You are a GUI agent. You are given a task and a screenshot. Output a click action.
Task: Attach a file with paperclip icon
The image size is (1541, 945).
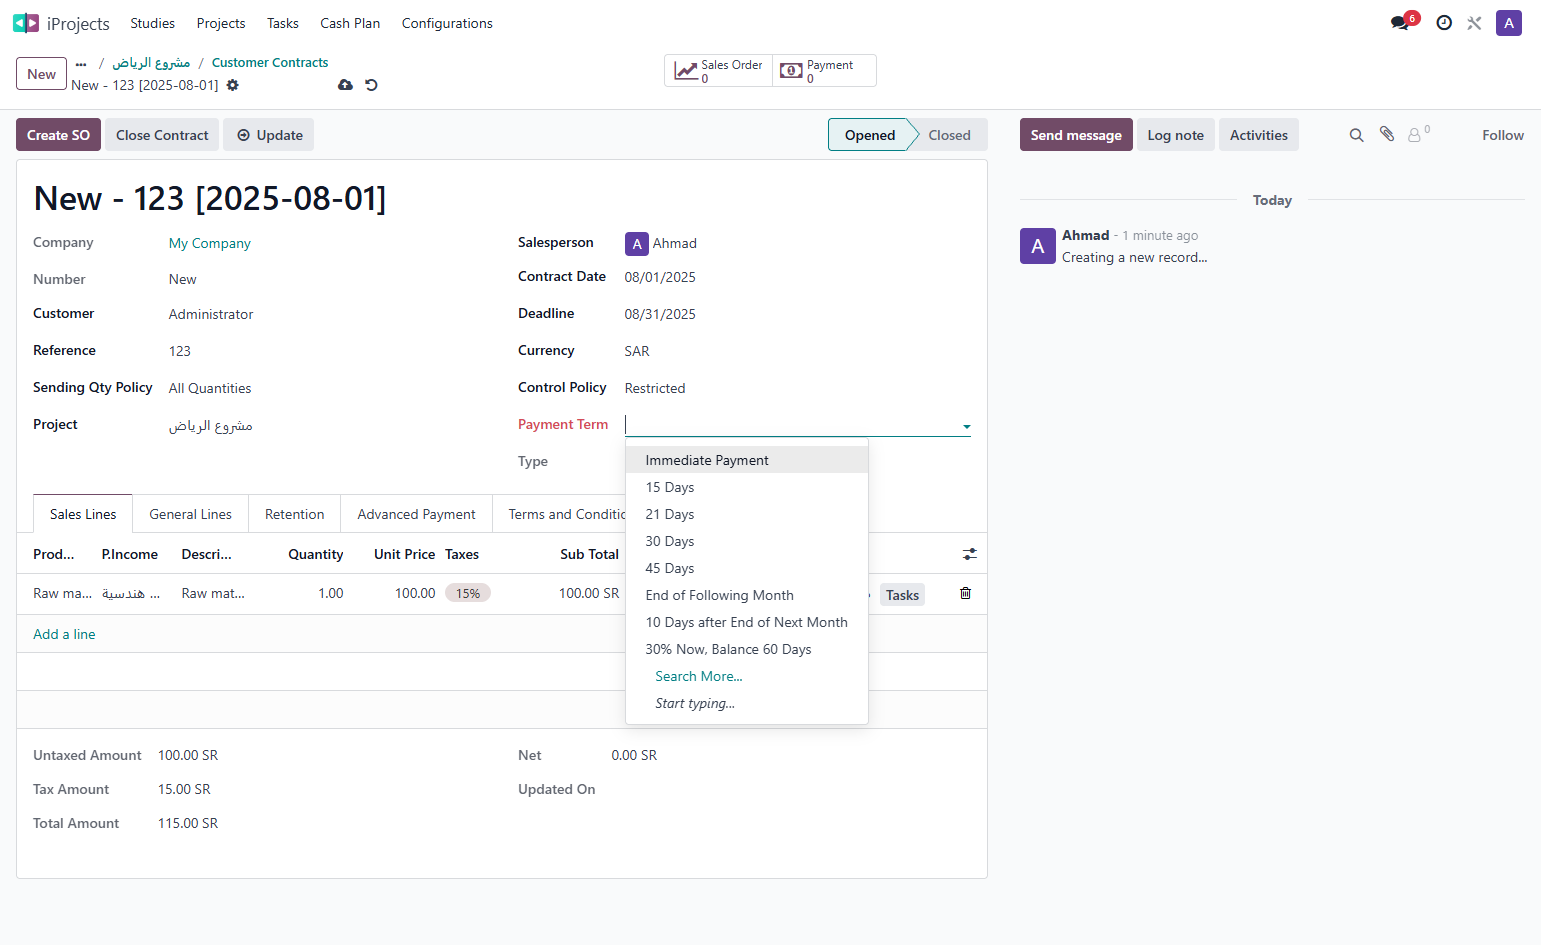(x=1387, y=134)
